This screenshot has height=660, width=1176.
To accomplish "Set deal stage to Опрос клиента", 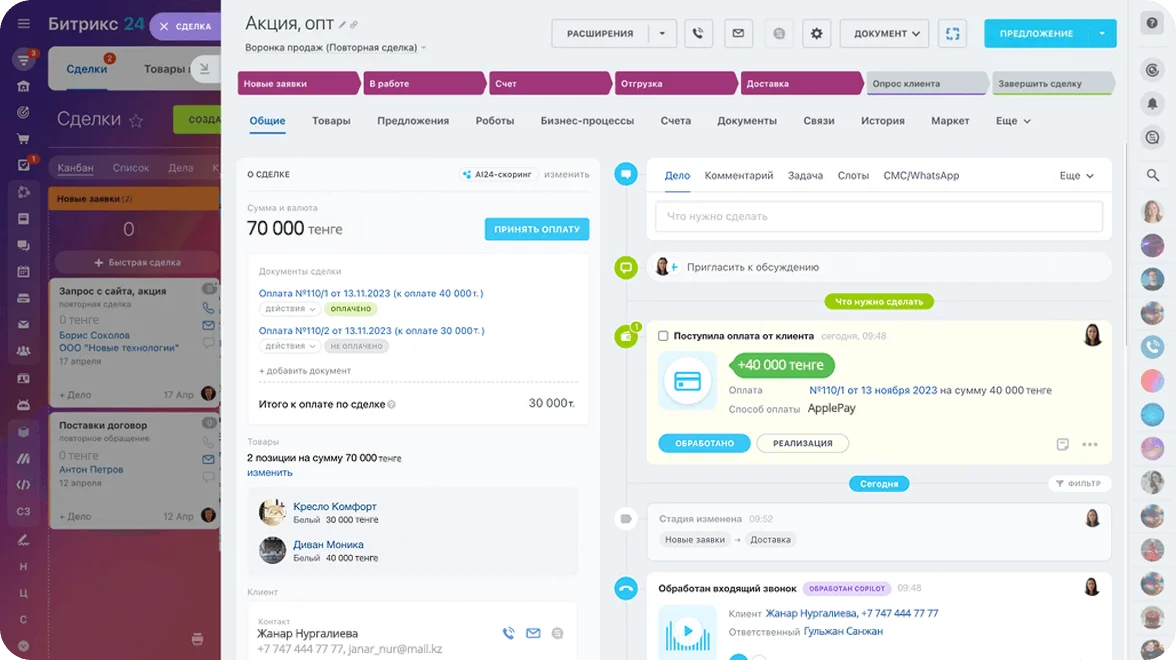I will click(x=927, y=83).
